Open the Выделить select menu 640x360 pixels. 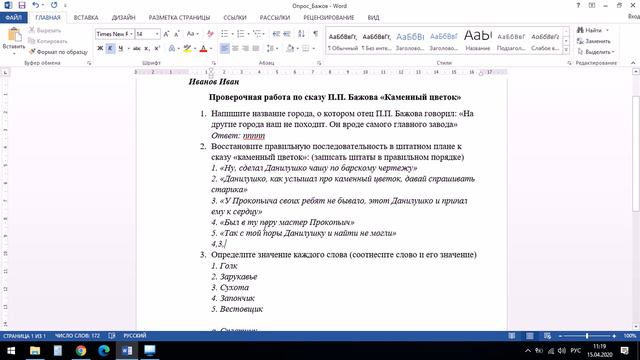(596, 52)
